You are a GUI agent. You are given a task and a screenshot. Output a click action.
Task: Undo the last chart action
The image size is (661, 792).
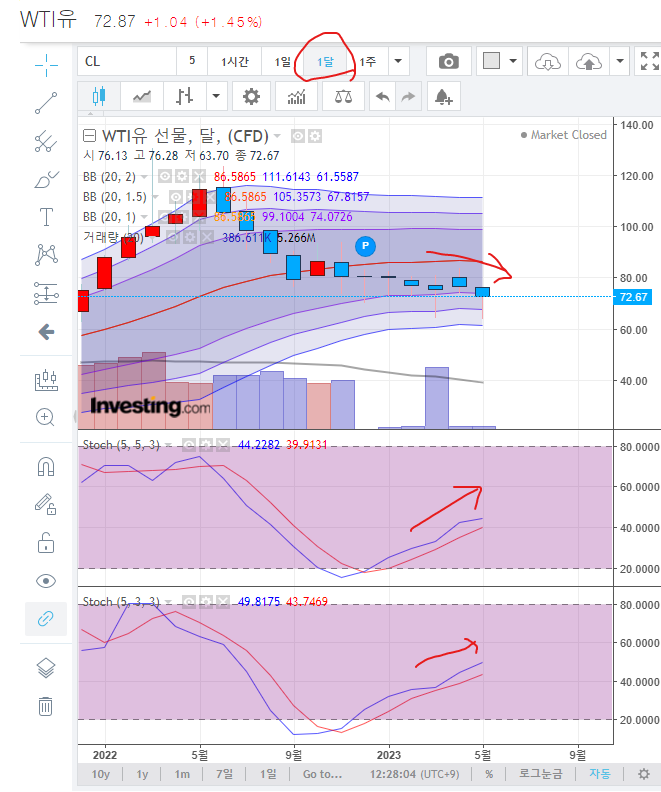point(382,96)
